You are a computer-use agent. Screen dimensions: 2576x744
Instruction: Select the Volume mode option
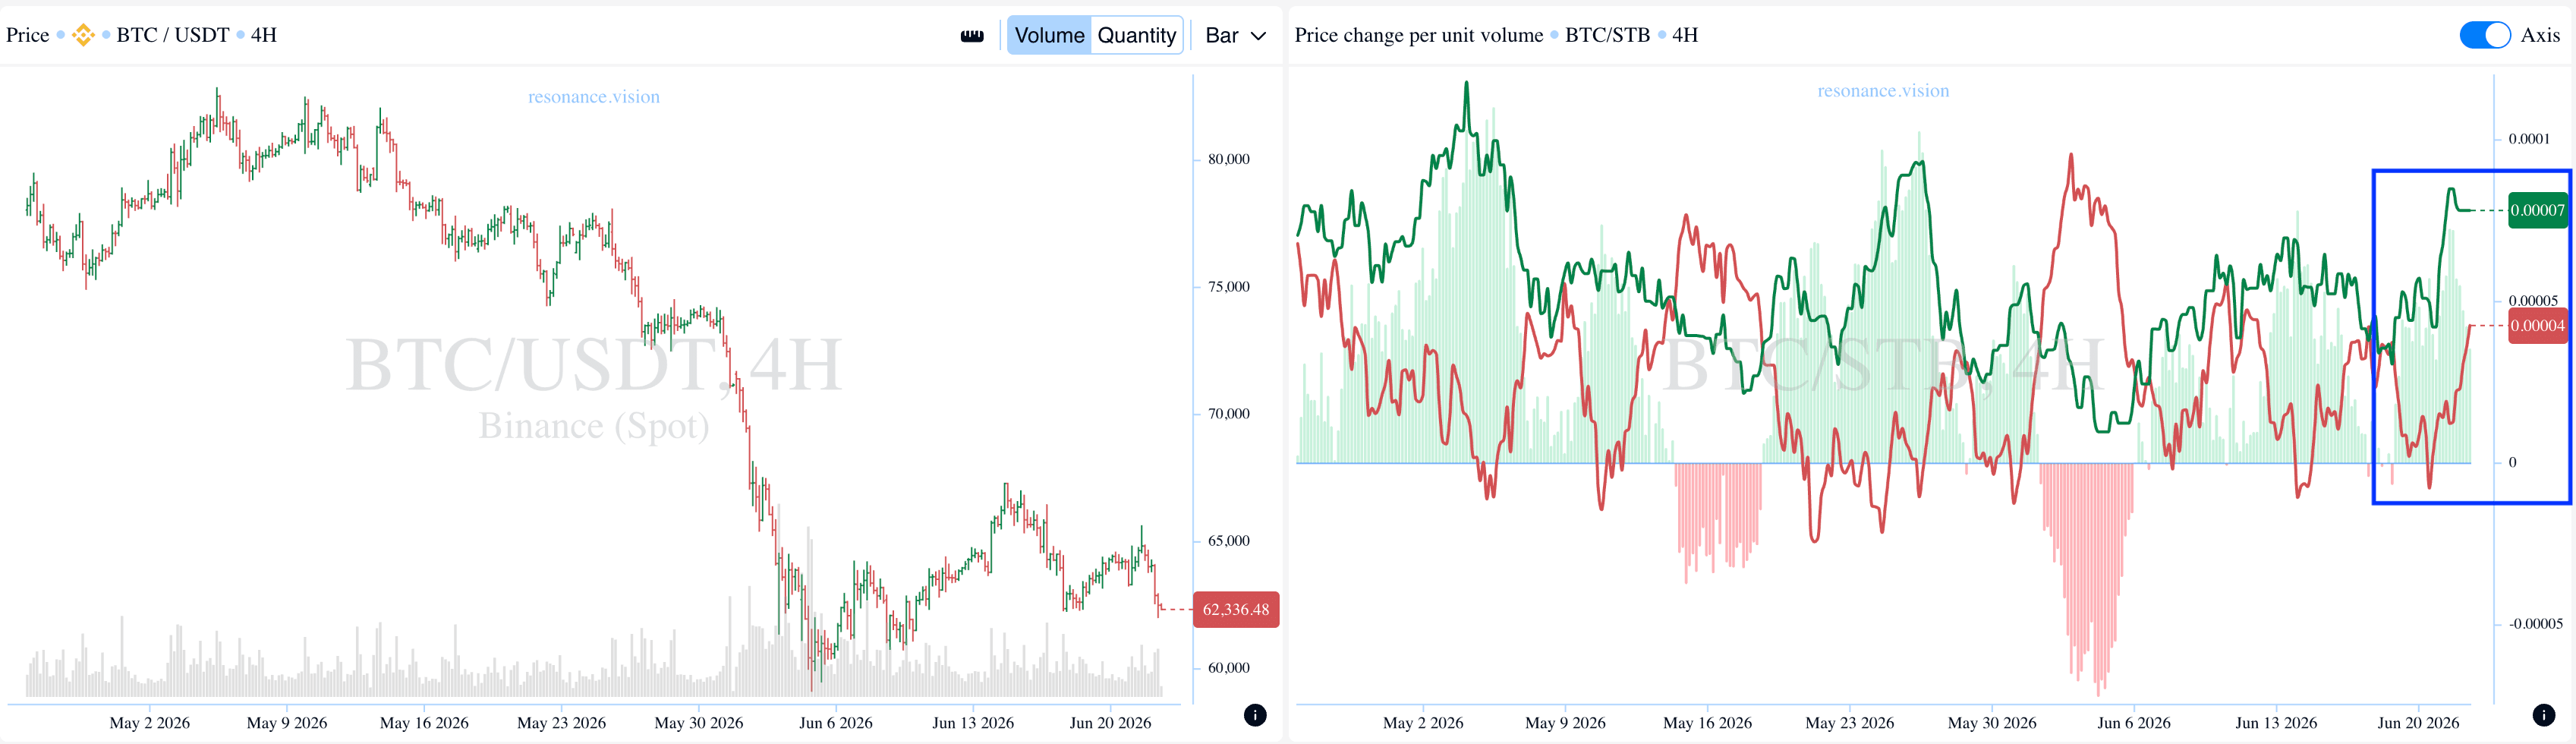pyautogui.click(x=1049, y=35)
